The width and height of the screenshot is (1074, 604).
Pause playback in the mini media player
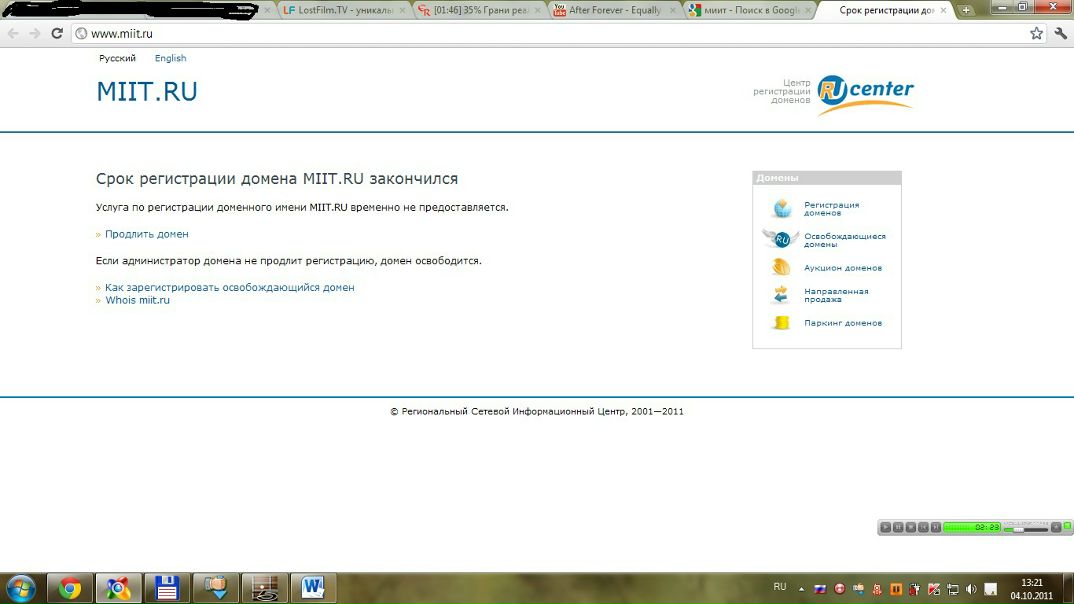point(898,527)
